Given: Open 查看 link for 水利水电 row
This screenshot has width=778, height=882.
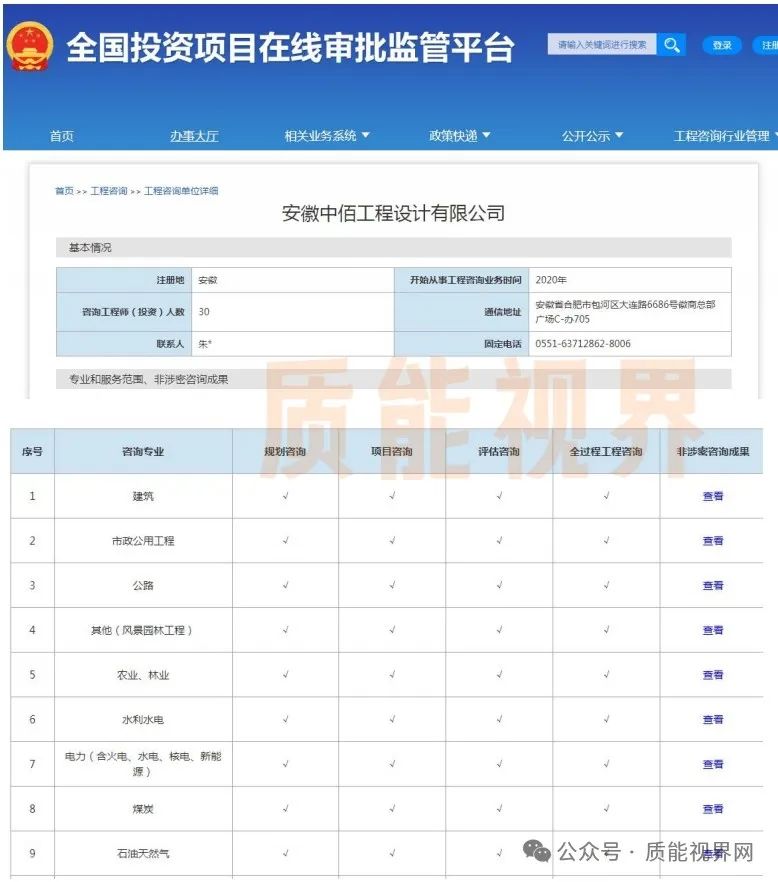Looking at the screenshot, I should click(713, 719).
